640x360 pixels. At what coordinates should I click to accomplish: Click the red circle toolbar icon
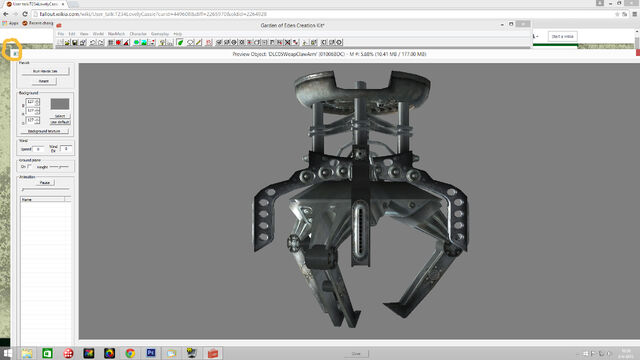click(118, 42)
